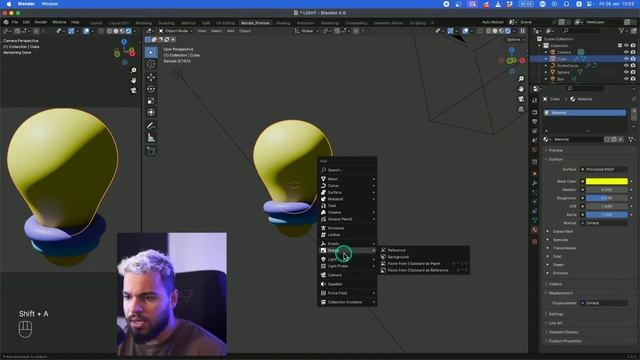
Task: Click the pan hand icon in right viewport
Action: [521, 89]
